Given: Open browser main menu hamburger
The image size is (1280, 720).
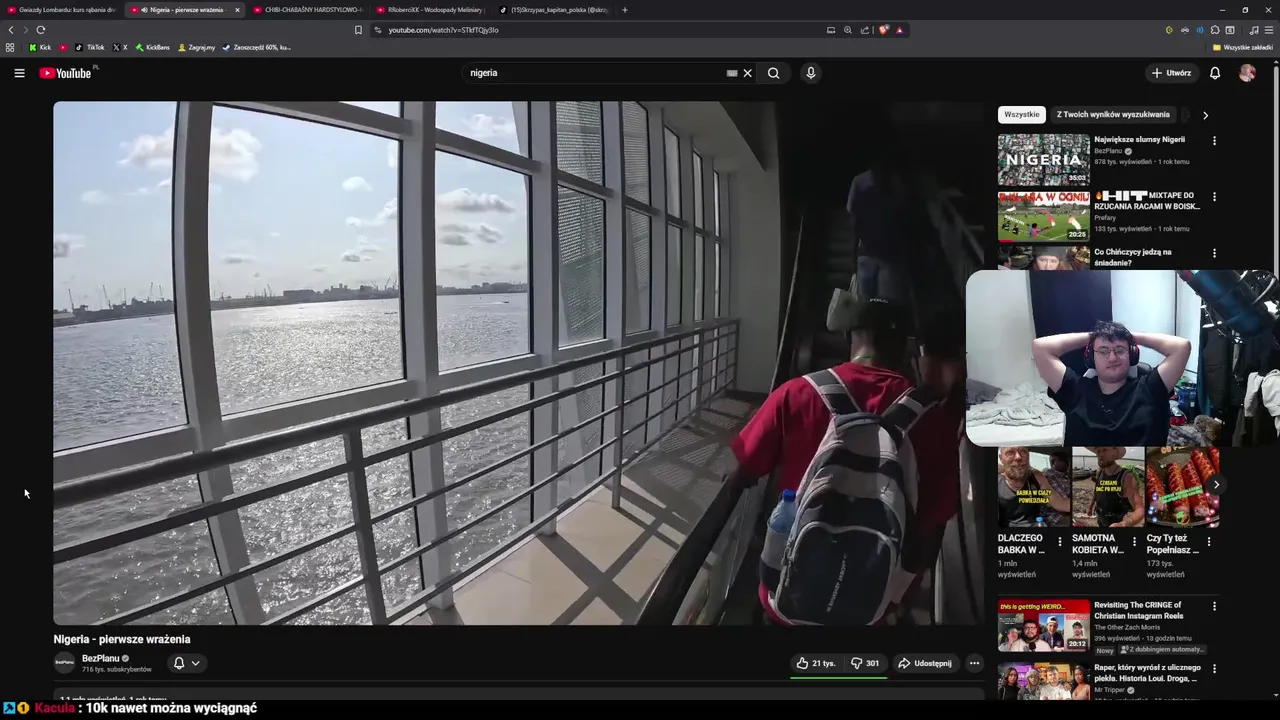Looking at the screenshot, I should (x=1269, y=30).
